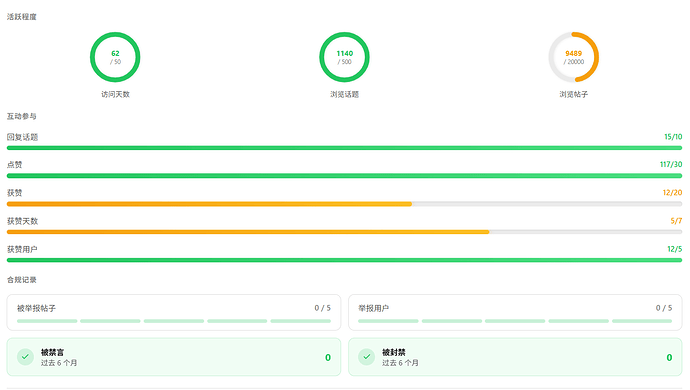Click the 117/30 value

click(671, 164)
